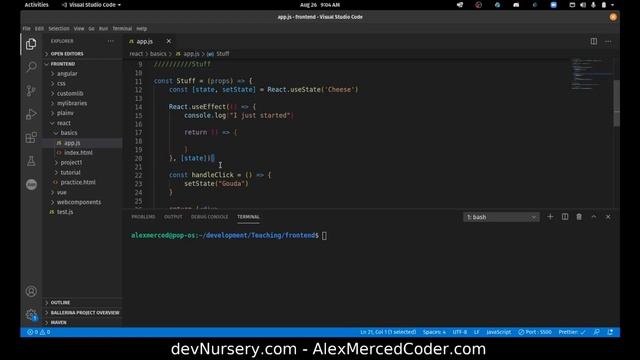
Task: Open the Selection menu
Action: [x=59, y=29]
